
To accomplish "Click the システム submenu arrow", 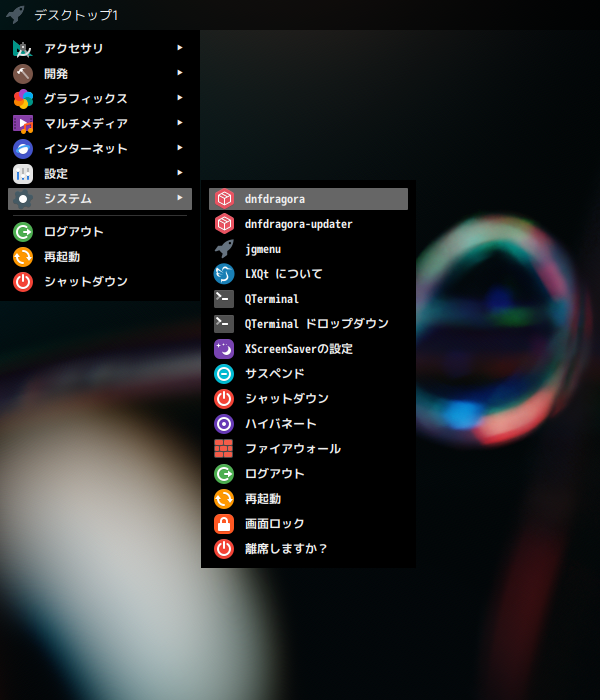I will coord(179,197).
